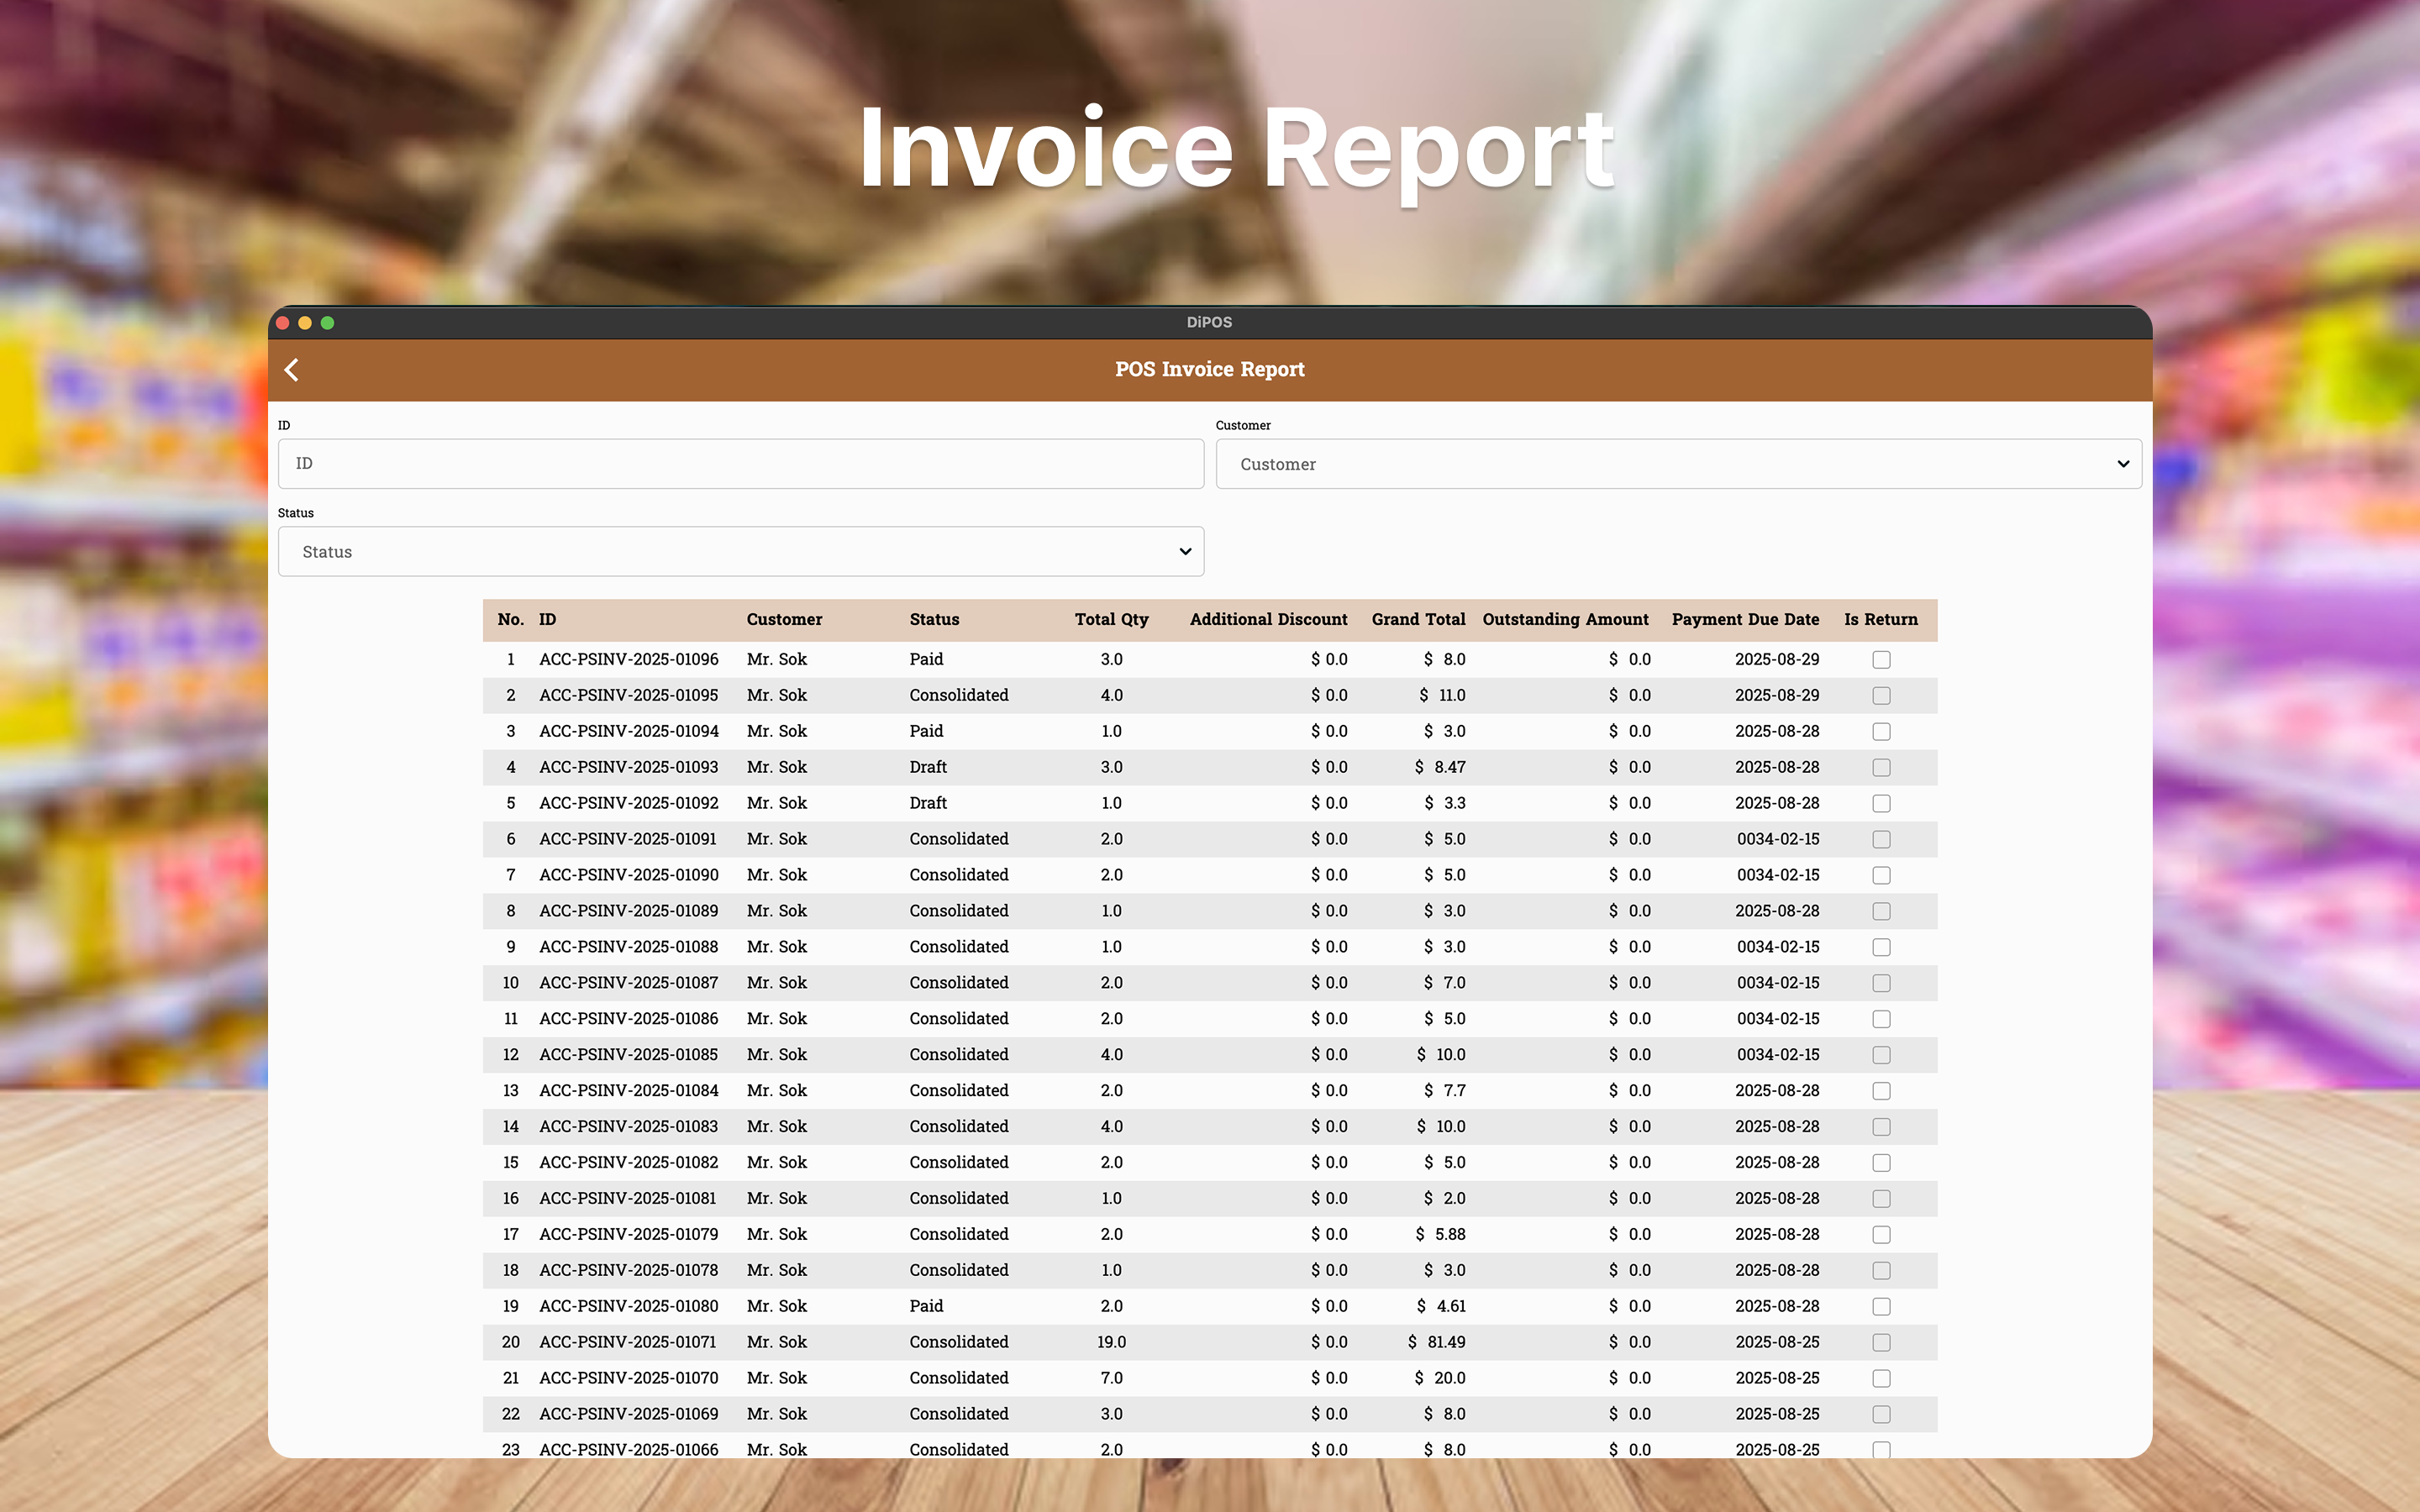Select invoice ID ACC-PSINV-2025-01096
Image resolution: width=2420 pixels, height=1512 pixels.
pyautogui.click(x=628, y=660)
